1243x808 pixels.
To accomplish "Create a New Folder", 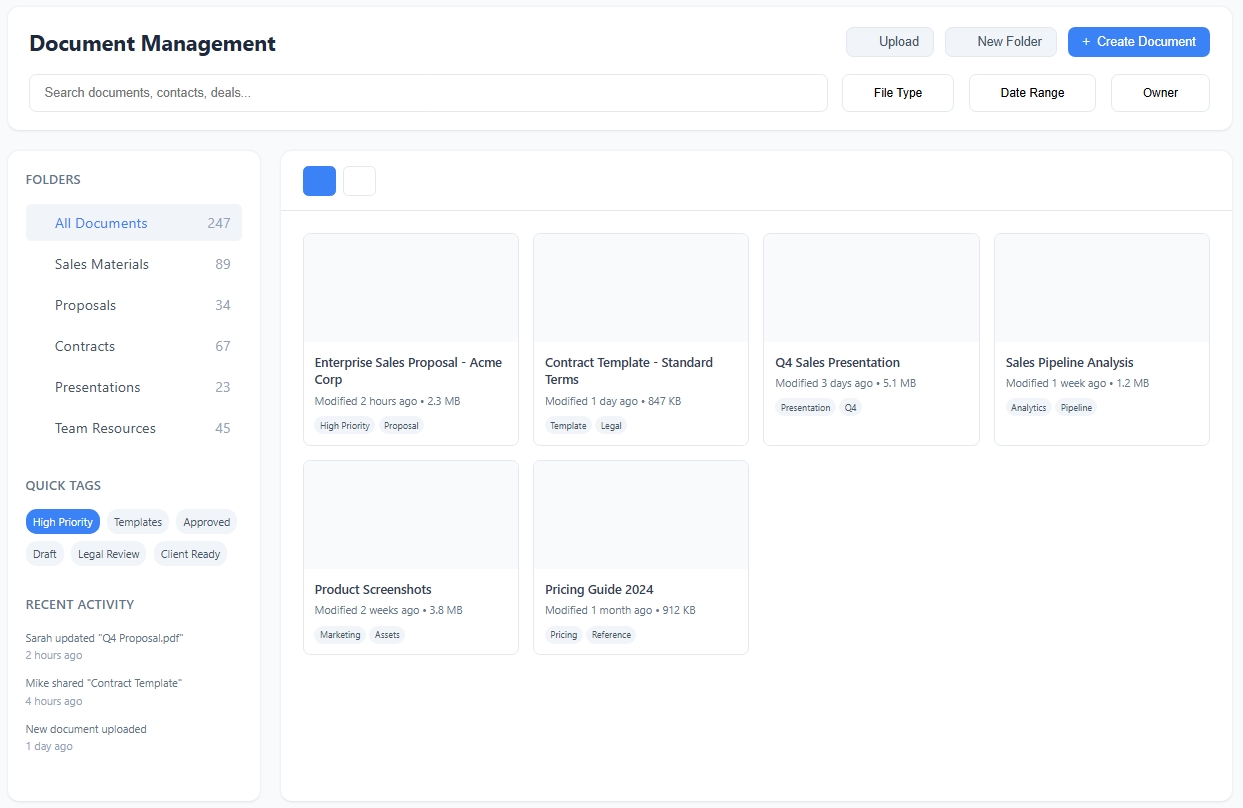I will click(x=1000, y=42).
